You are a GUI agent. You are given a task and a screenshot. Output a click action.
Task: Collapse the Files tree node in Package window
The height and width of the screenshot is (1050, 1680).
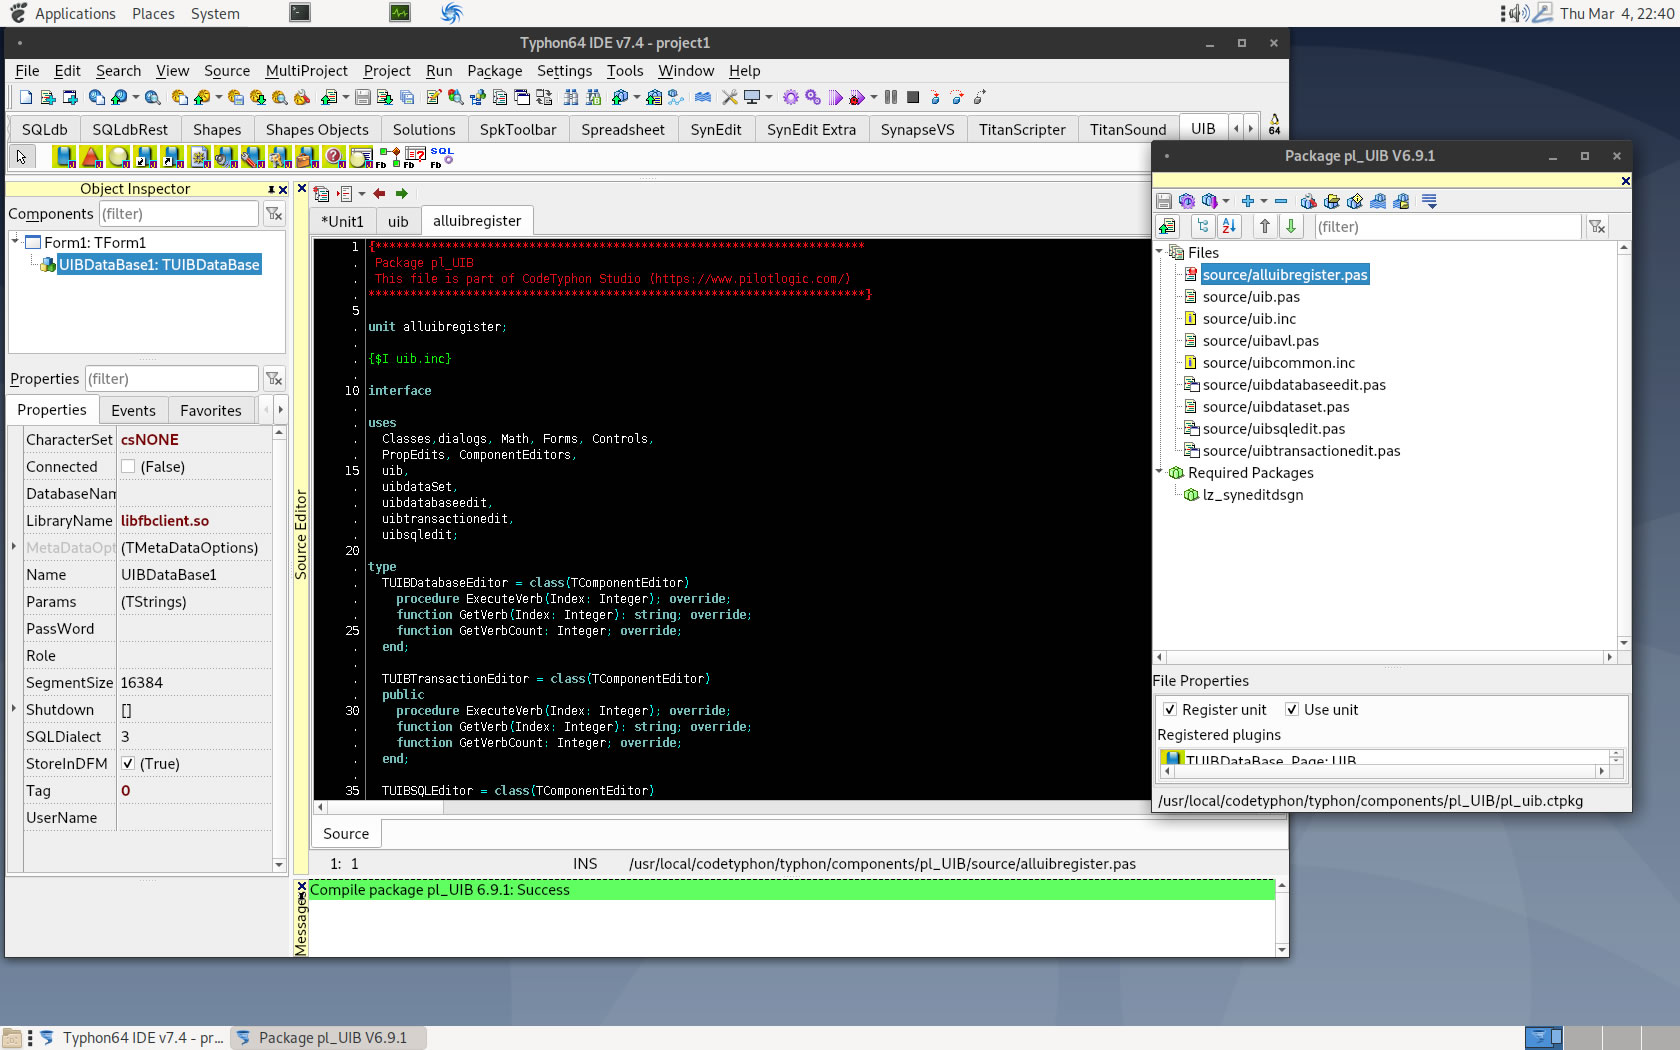click(1160, 252)
